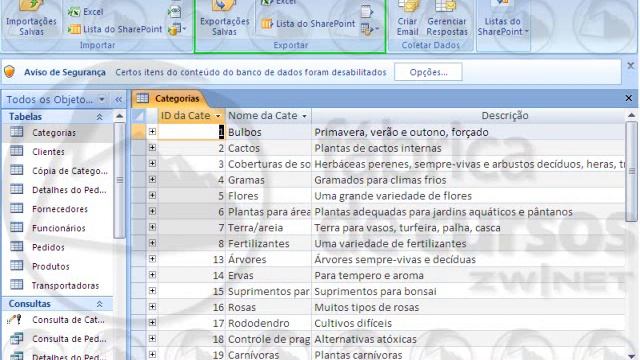
Task: Open the ID da Cate column filter dropdown
Action: pos(218,116)
